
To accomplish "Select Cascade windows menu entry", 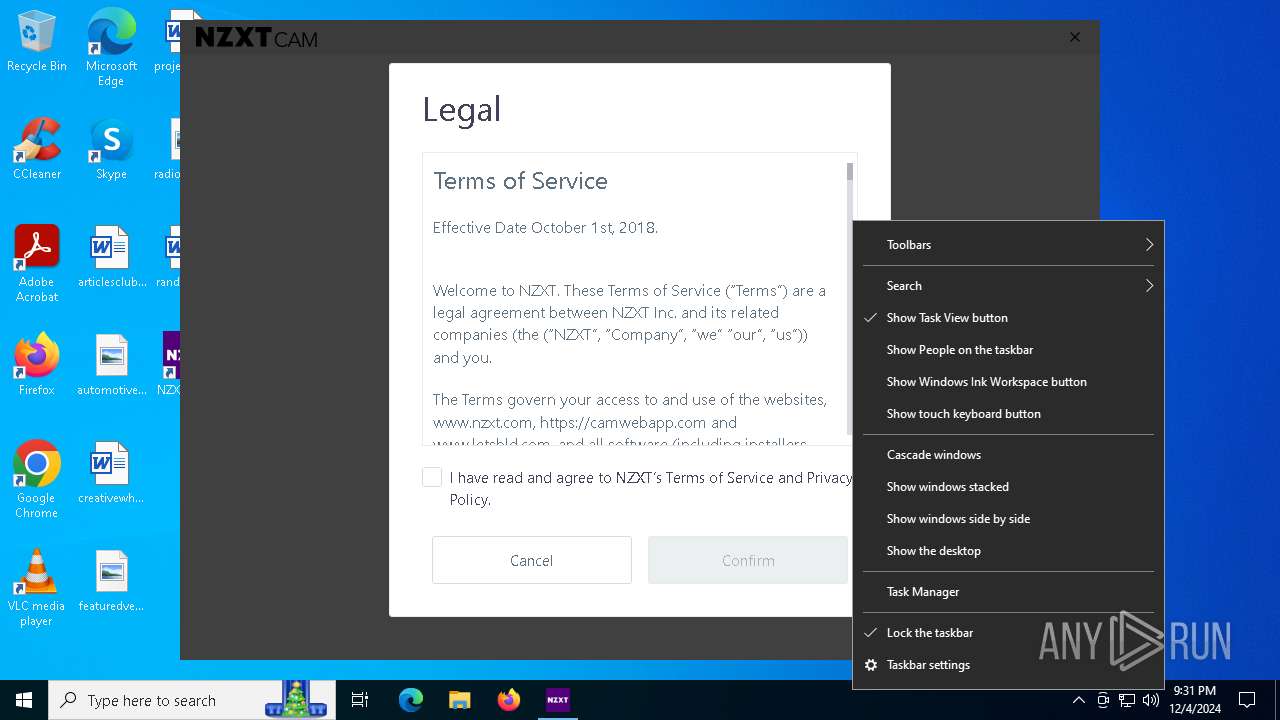I will 1008,455.
